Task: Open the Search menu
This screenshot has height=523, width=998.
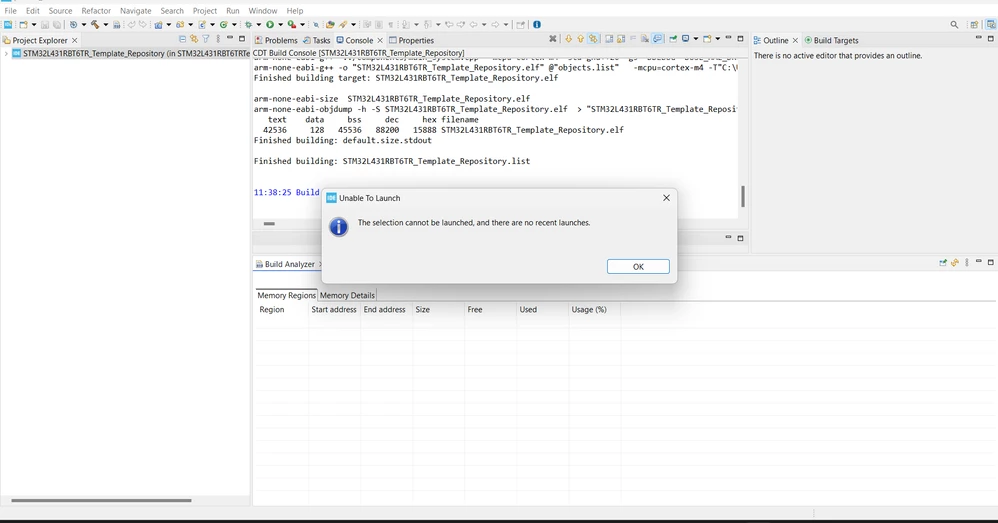Action: click(x=172, y=11)
